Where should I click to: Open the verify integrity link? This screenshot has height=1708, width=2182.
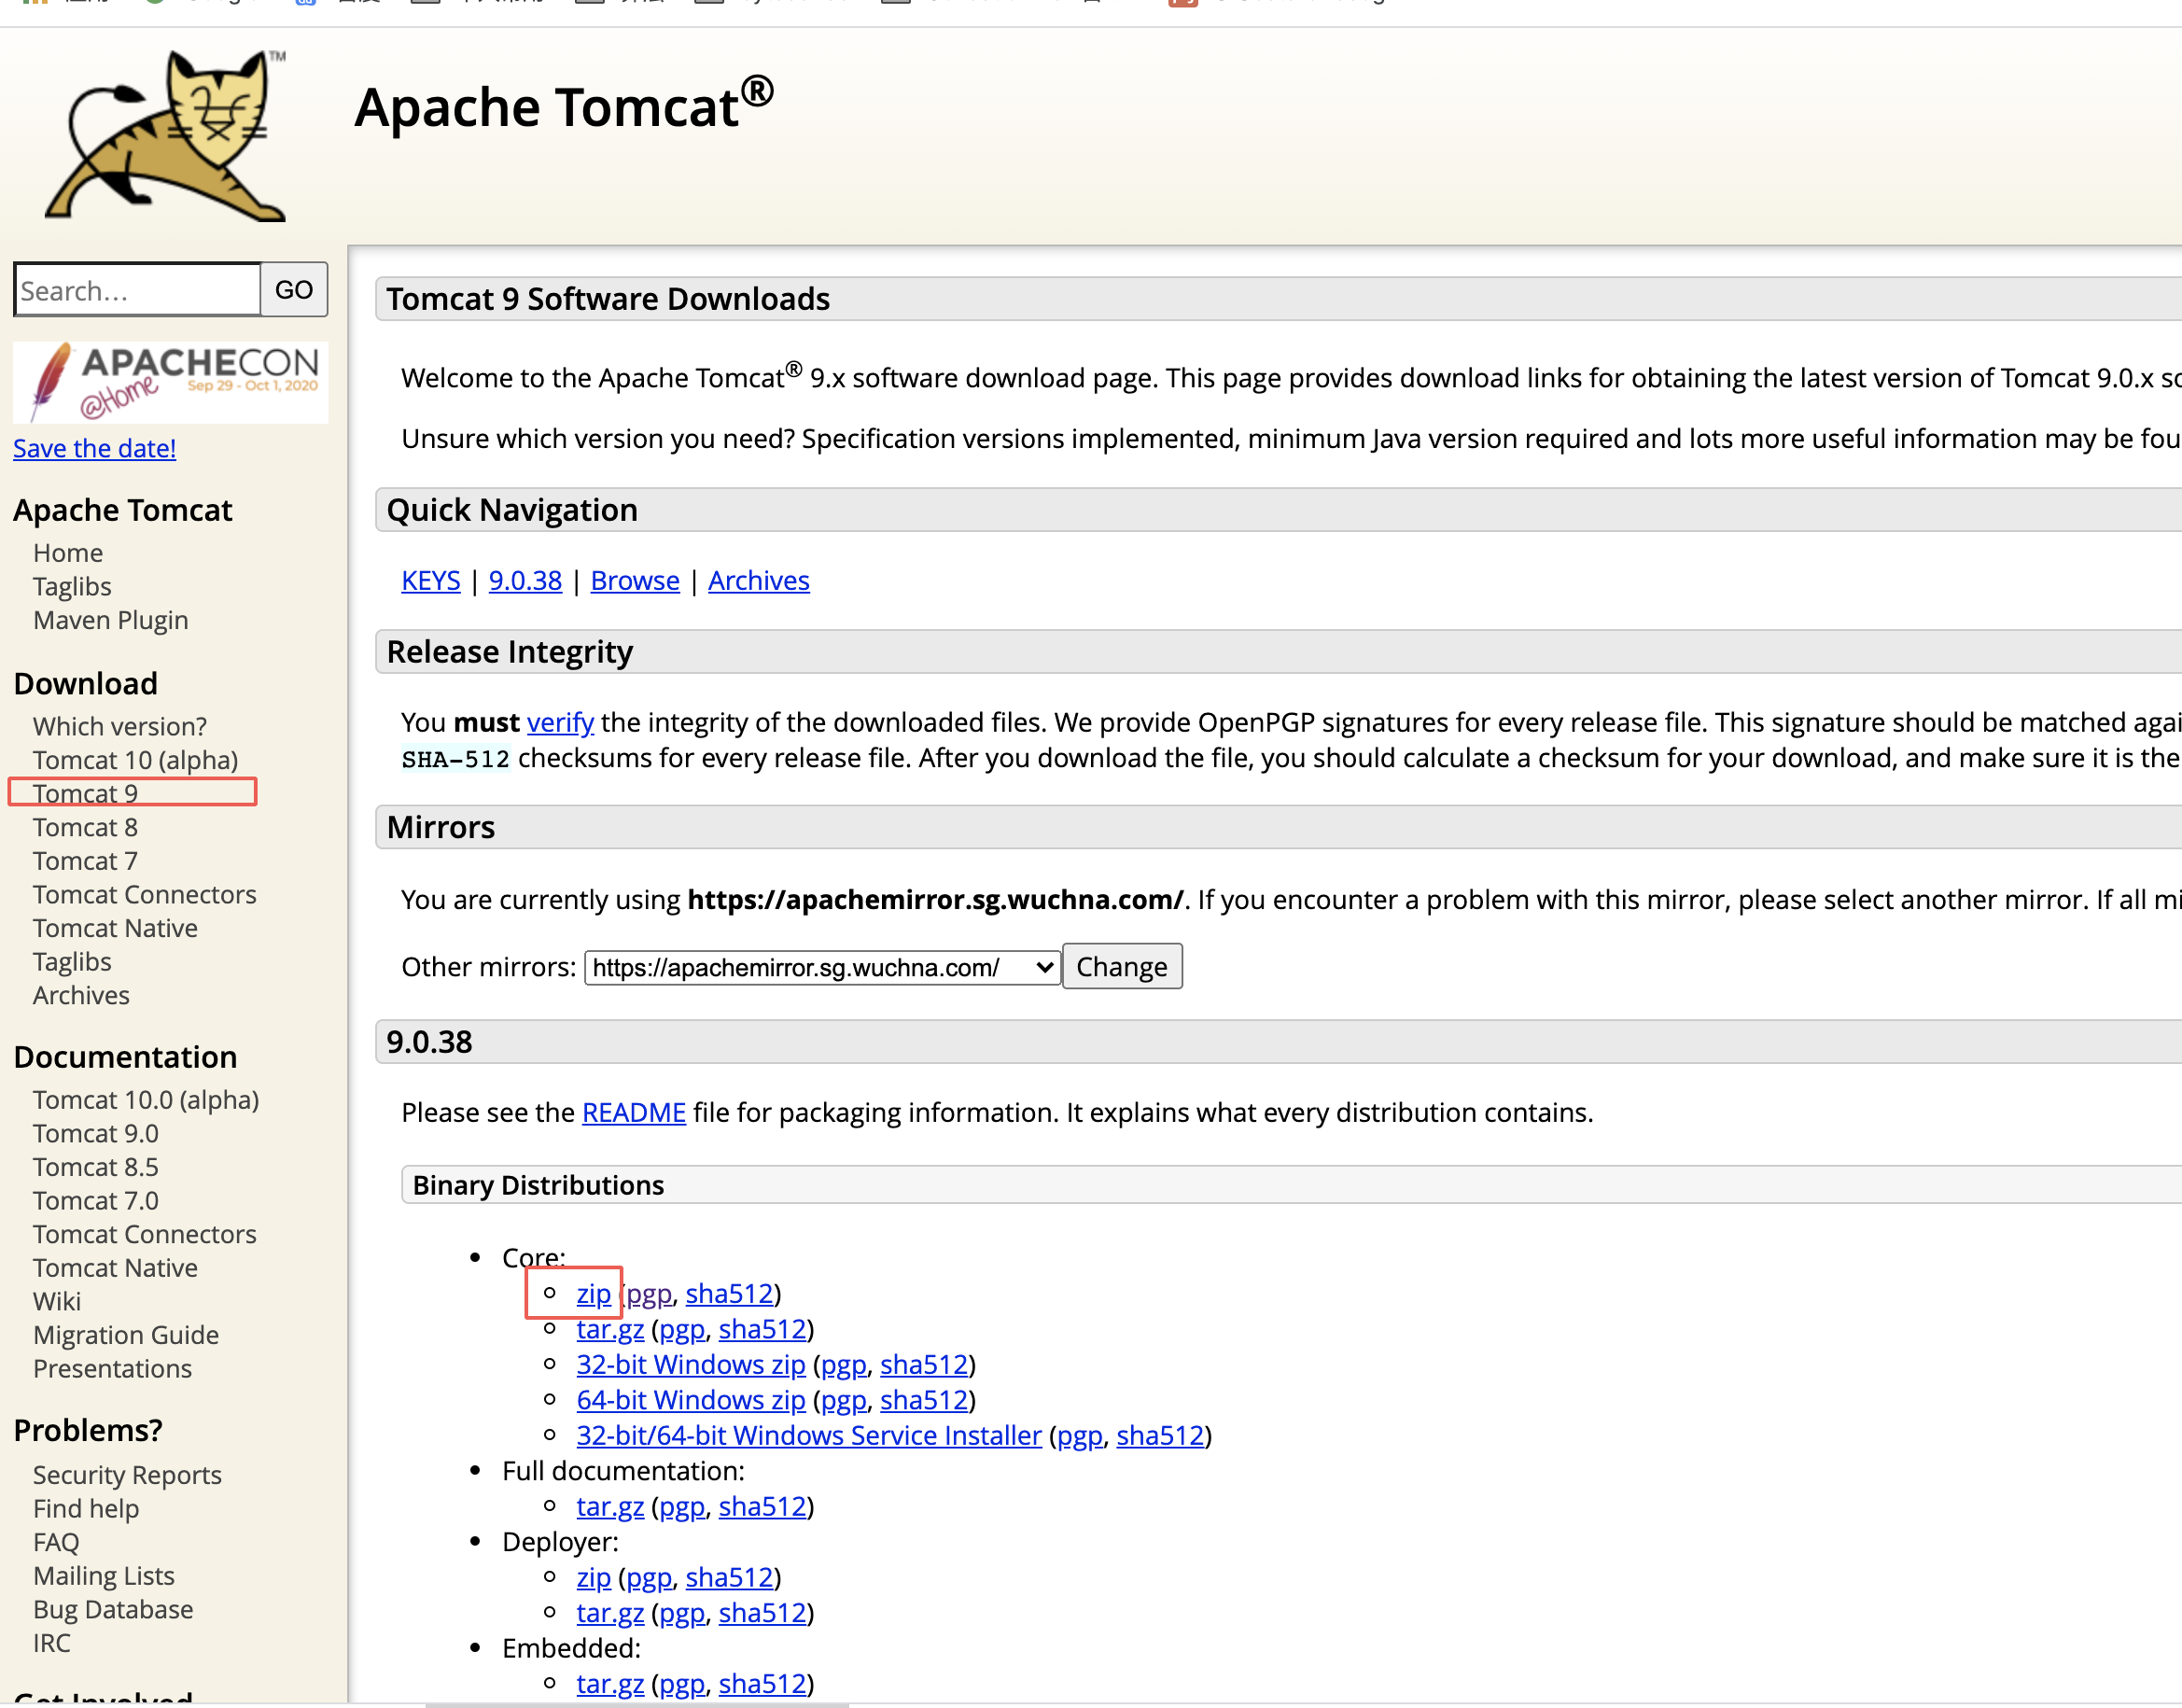[560, 722]
